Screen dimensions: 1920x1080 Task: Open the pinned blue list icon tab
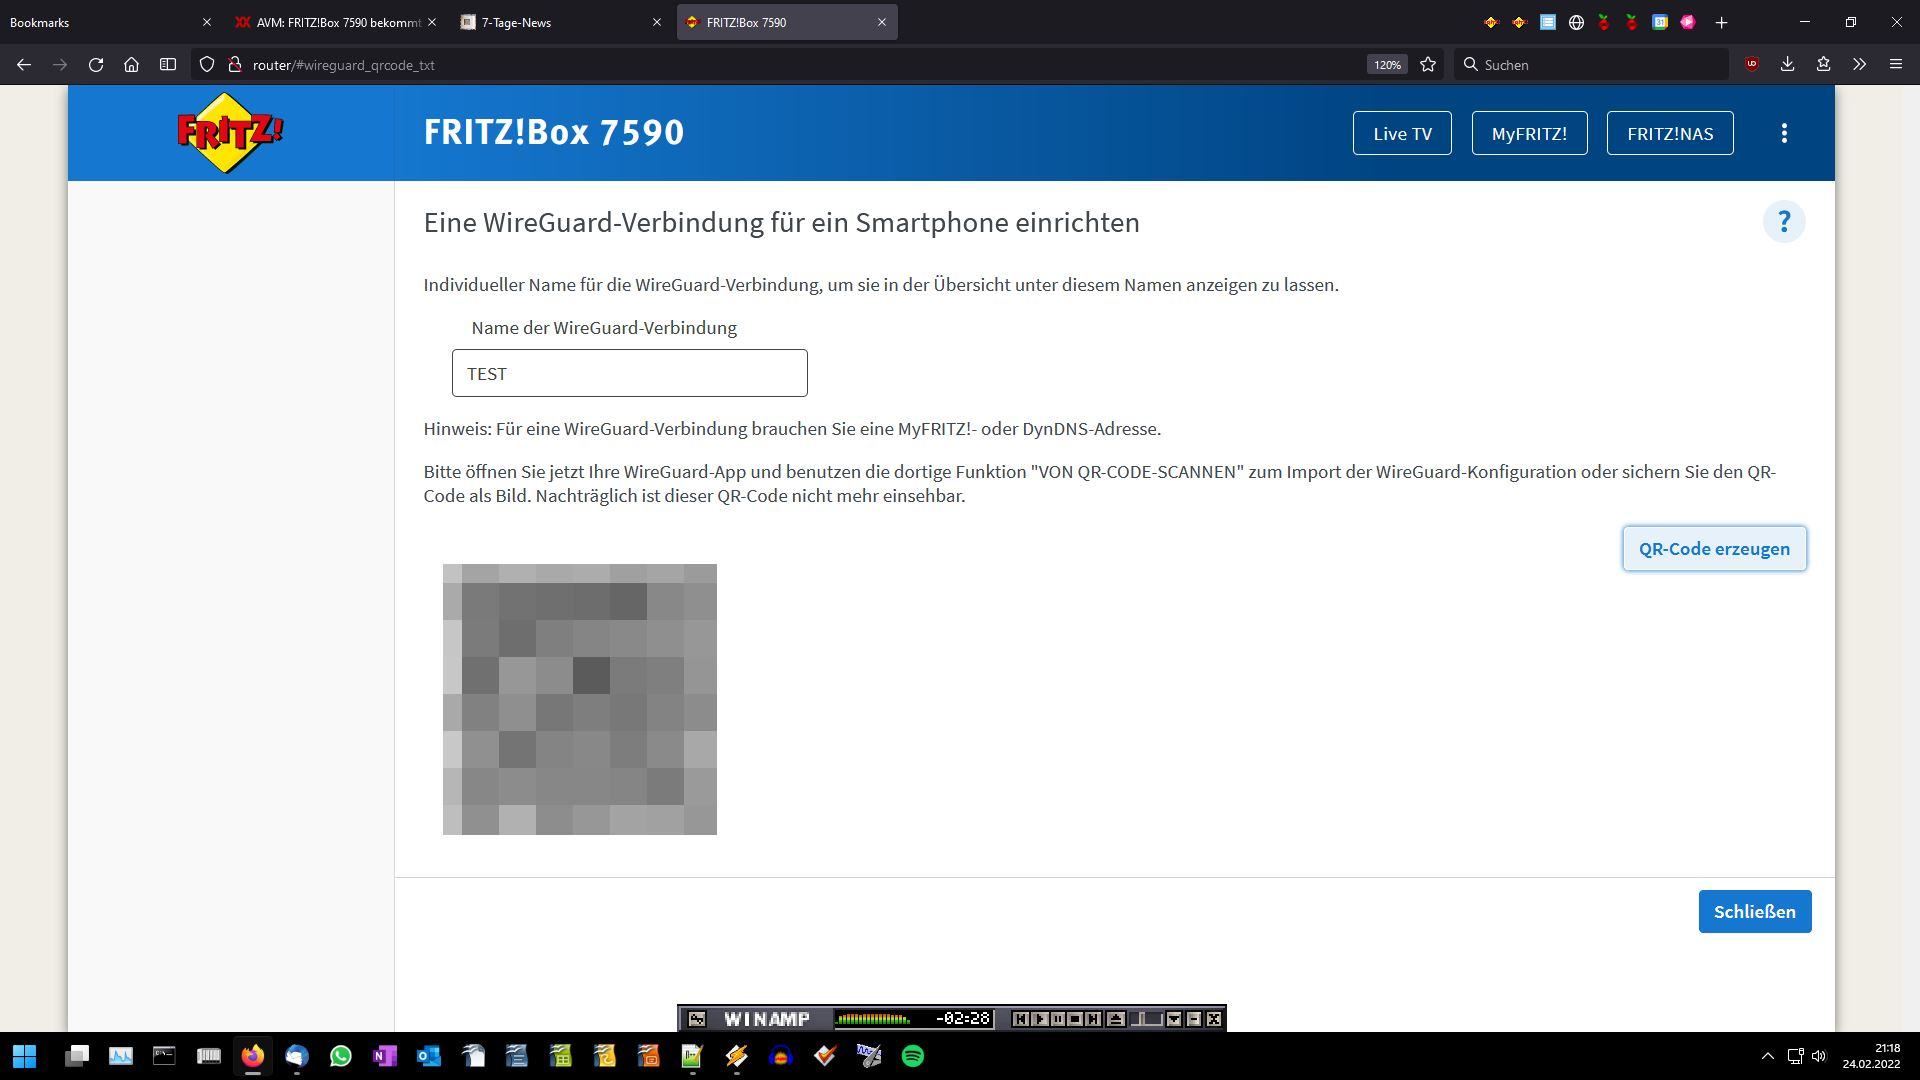[1548, 22]
